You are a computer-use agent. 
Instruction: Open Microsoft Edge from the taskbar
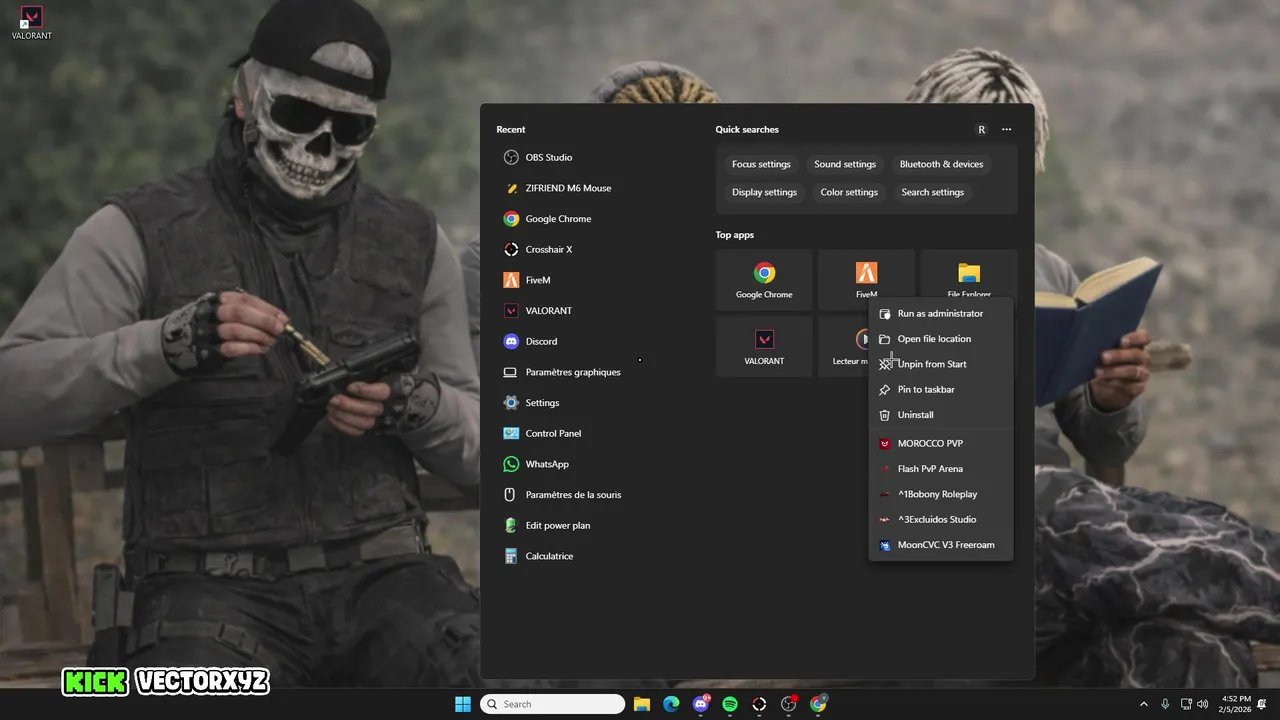tap(671, 704)
